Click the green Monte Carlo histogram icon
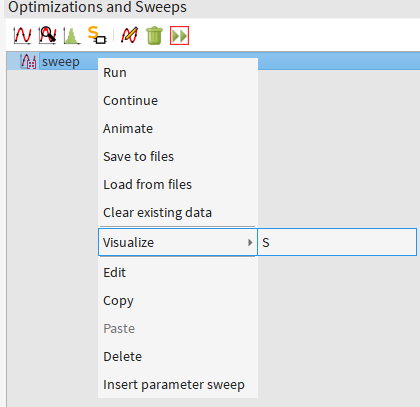 pyautogui.click(x=72, y=35)
